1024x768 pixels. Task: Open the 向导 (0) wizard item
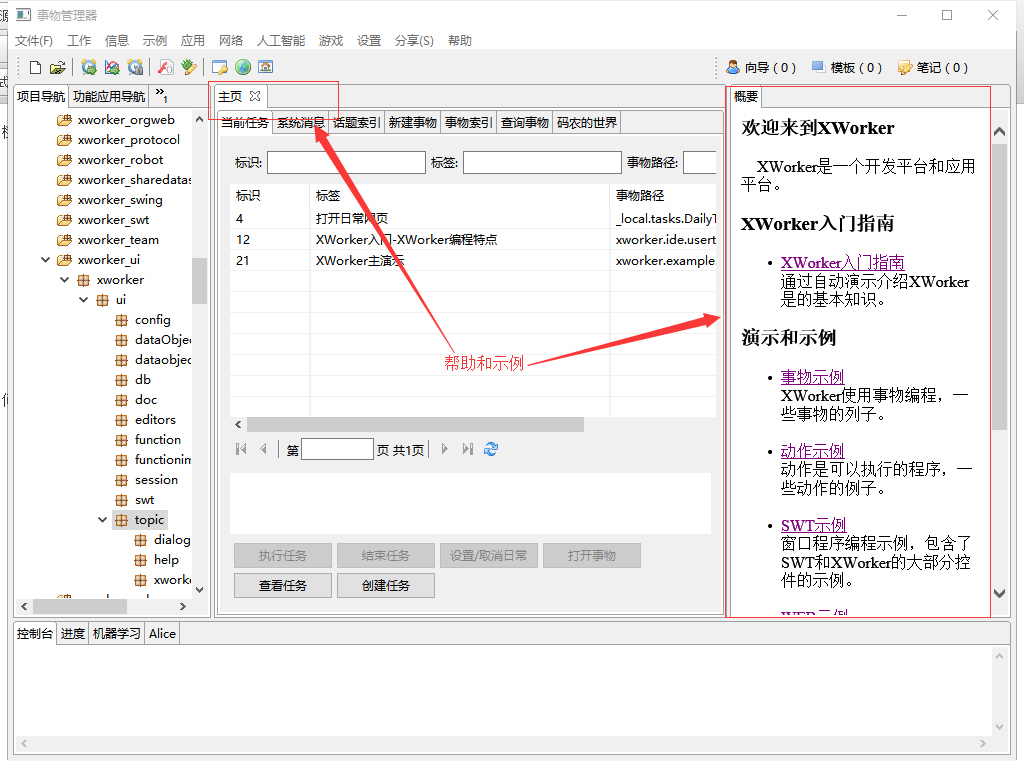[x=761, y=67]
